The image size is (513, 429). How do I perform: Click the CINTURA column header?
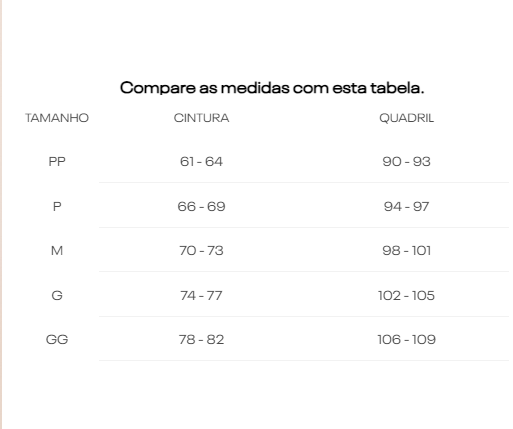point(201,118)
